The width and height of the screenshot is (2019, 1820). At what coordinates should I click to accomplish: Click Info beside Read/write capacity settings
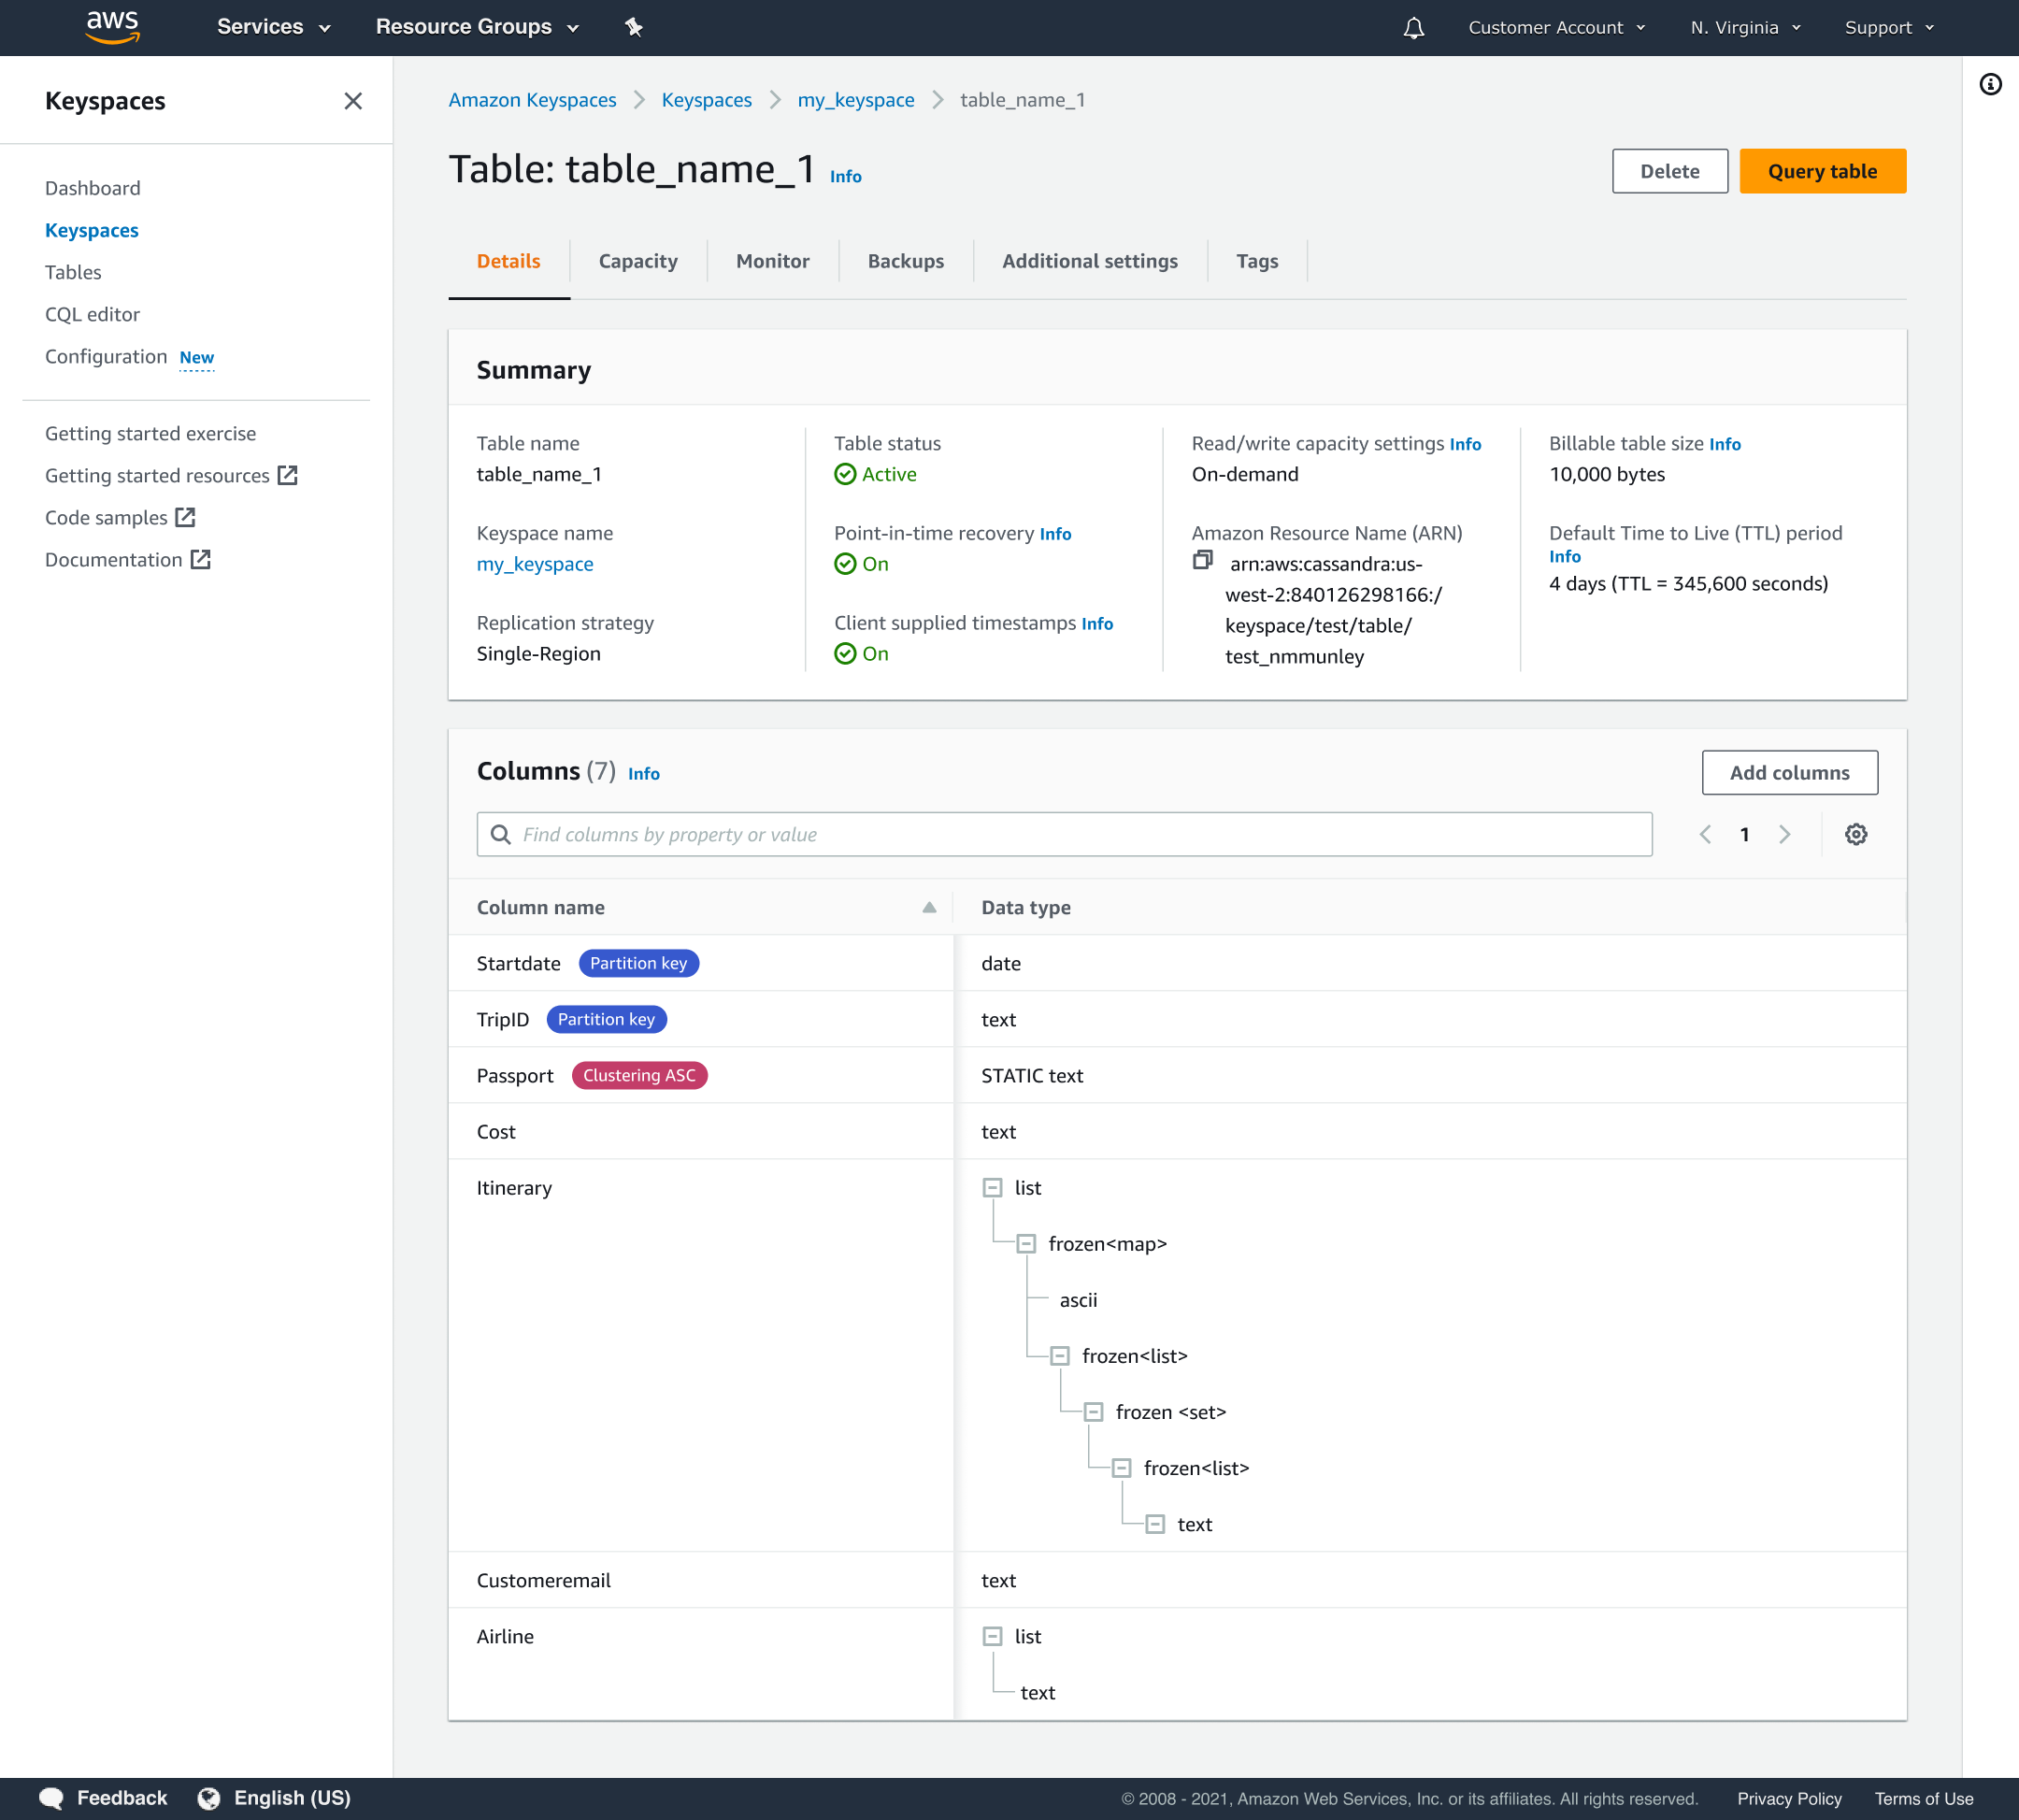1465,444
